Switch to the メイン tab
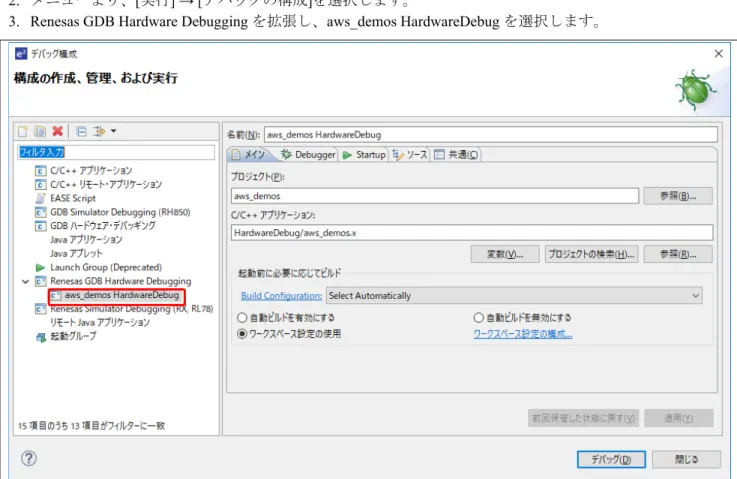737x479 pixels. point(250,155)
